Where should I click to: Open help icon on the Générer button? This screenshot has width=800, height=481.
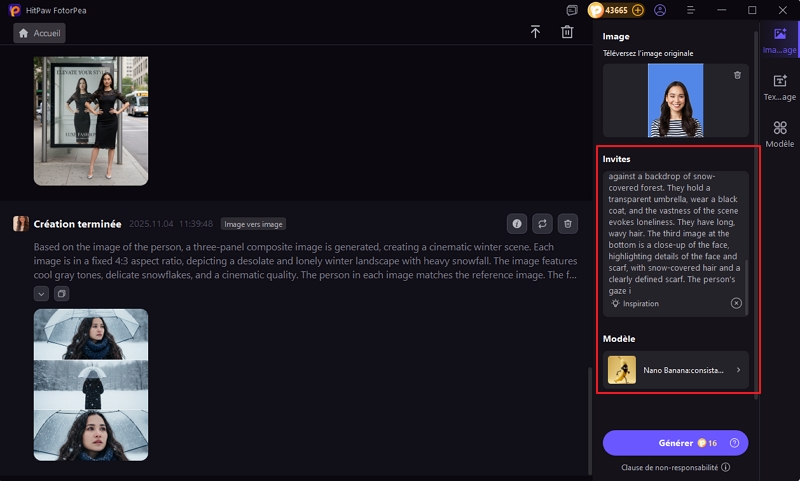point(734,443)
